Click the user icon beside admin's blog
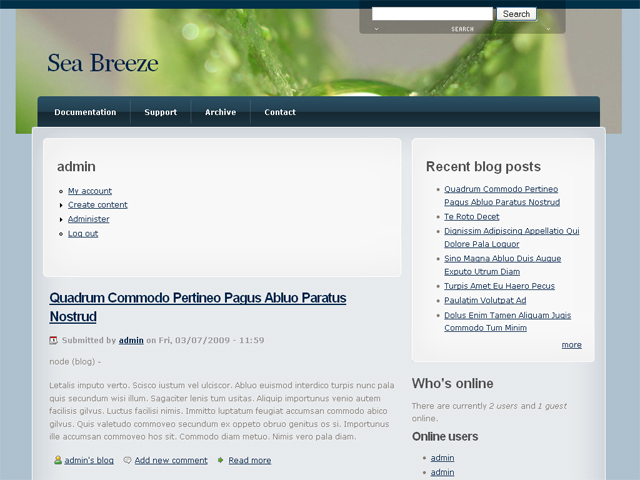640x480 pixels. tap(58, 460)
